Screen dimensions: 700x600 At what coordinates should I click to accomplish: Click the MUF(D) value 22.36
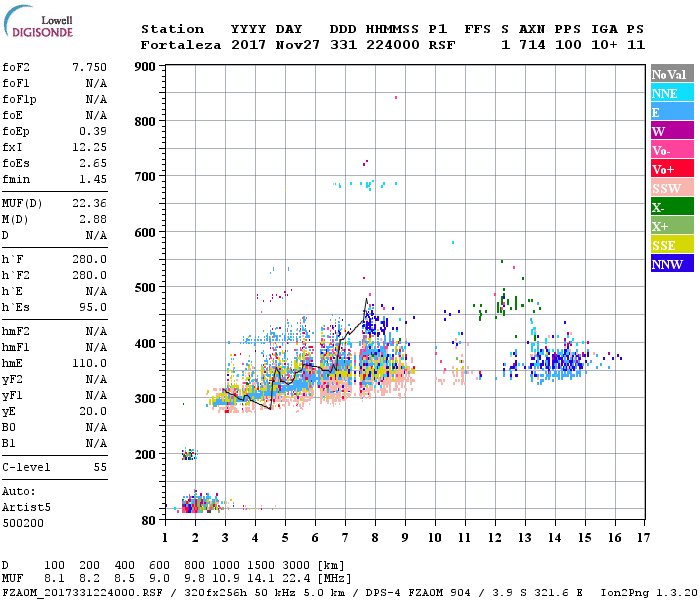pyautogui.click(x=89, y=204)
